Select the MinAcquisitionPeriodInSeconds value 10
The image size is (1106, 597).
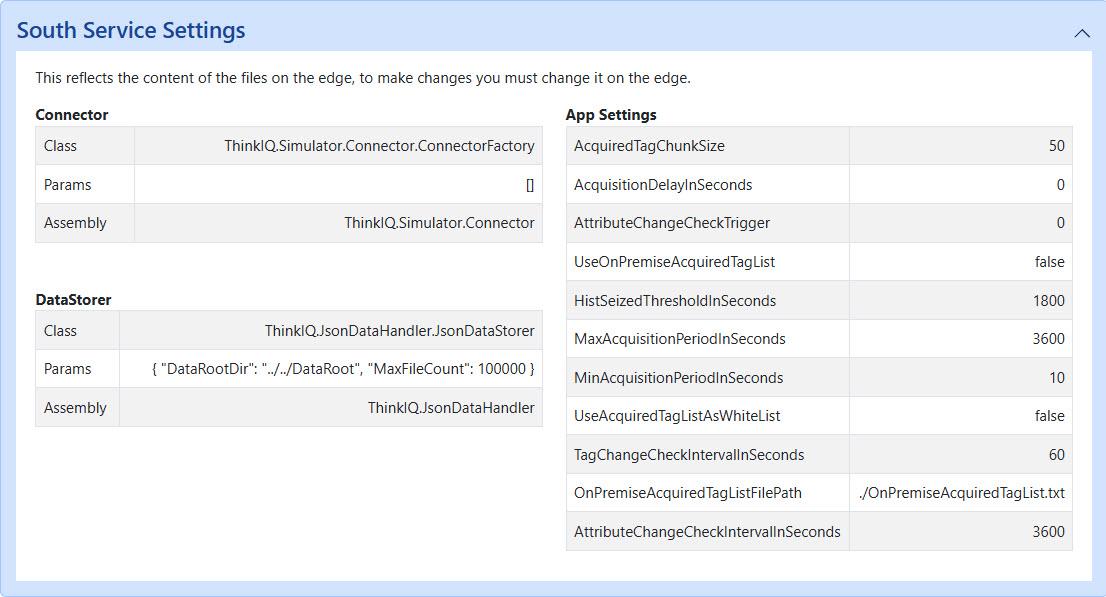(x=1056, y=378)
